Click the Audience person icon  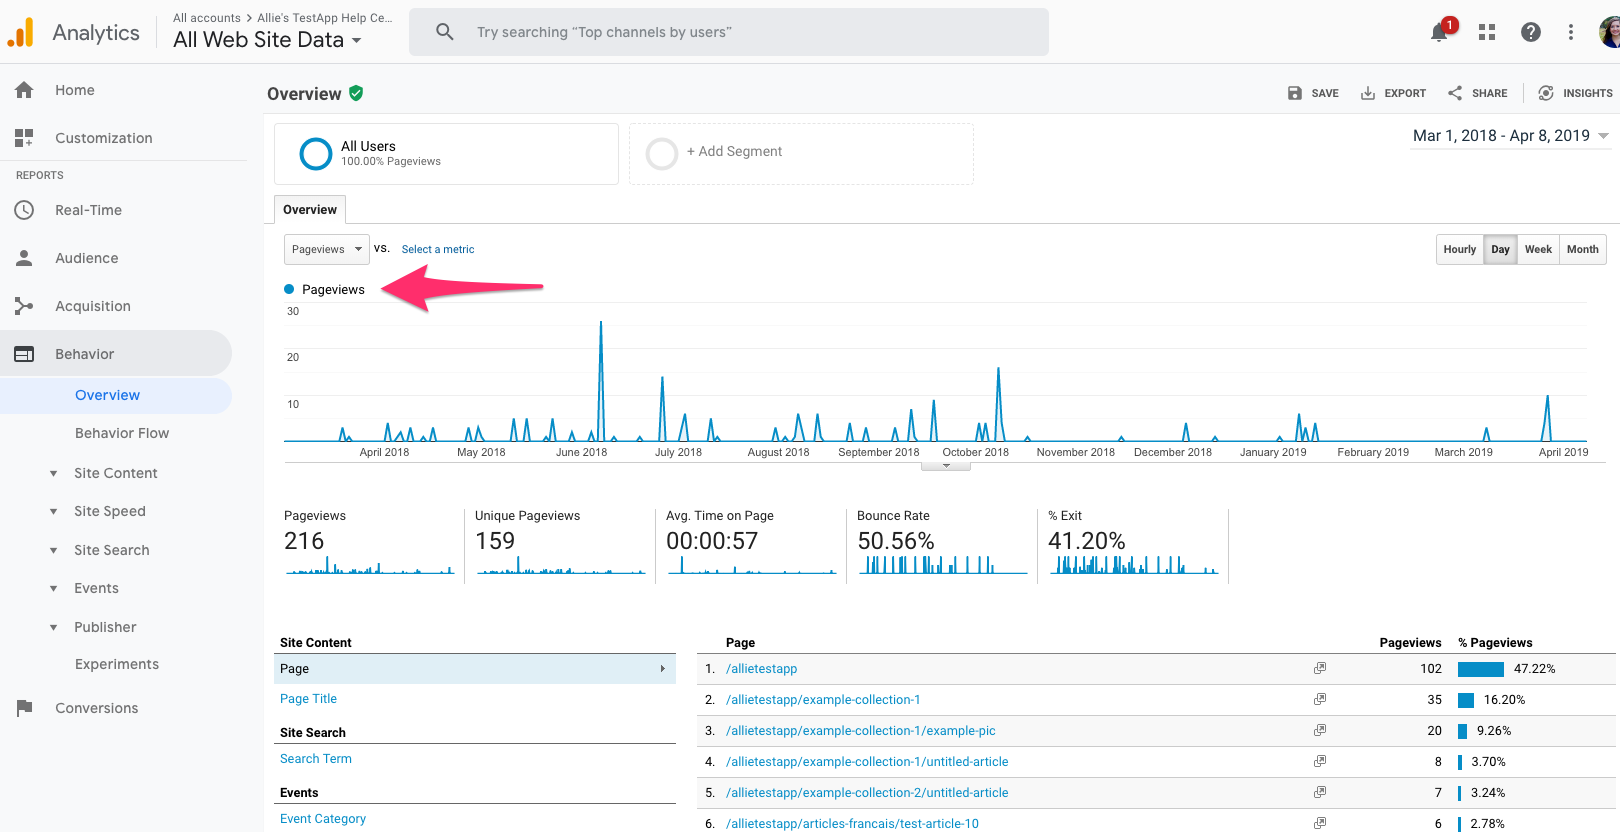pos(24,258)
